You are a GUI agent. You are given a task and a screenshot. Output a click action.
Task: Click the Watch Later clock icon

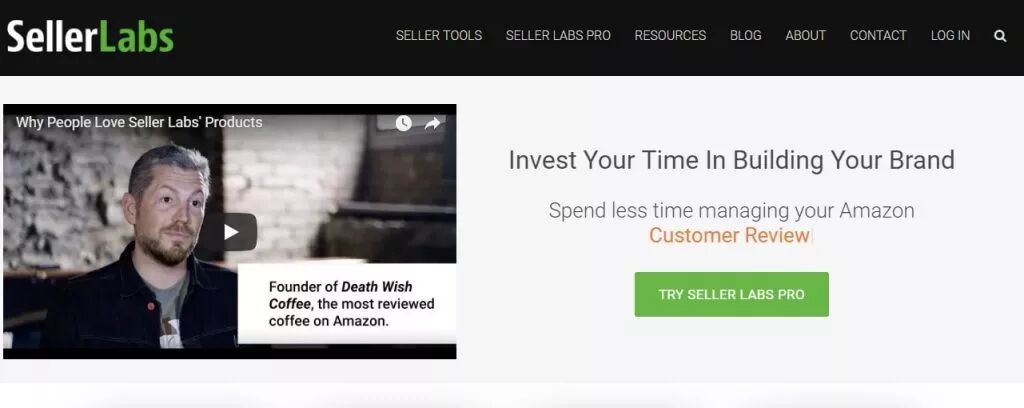[x=404, y=123]
